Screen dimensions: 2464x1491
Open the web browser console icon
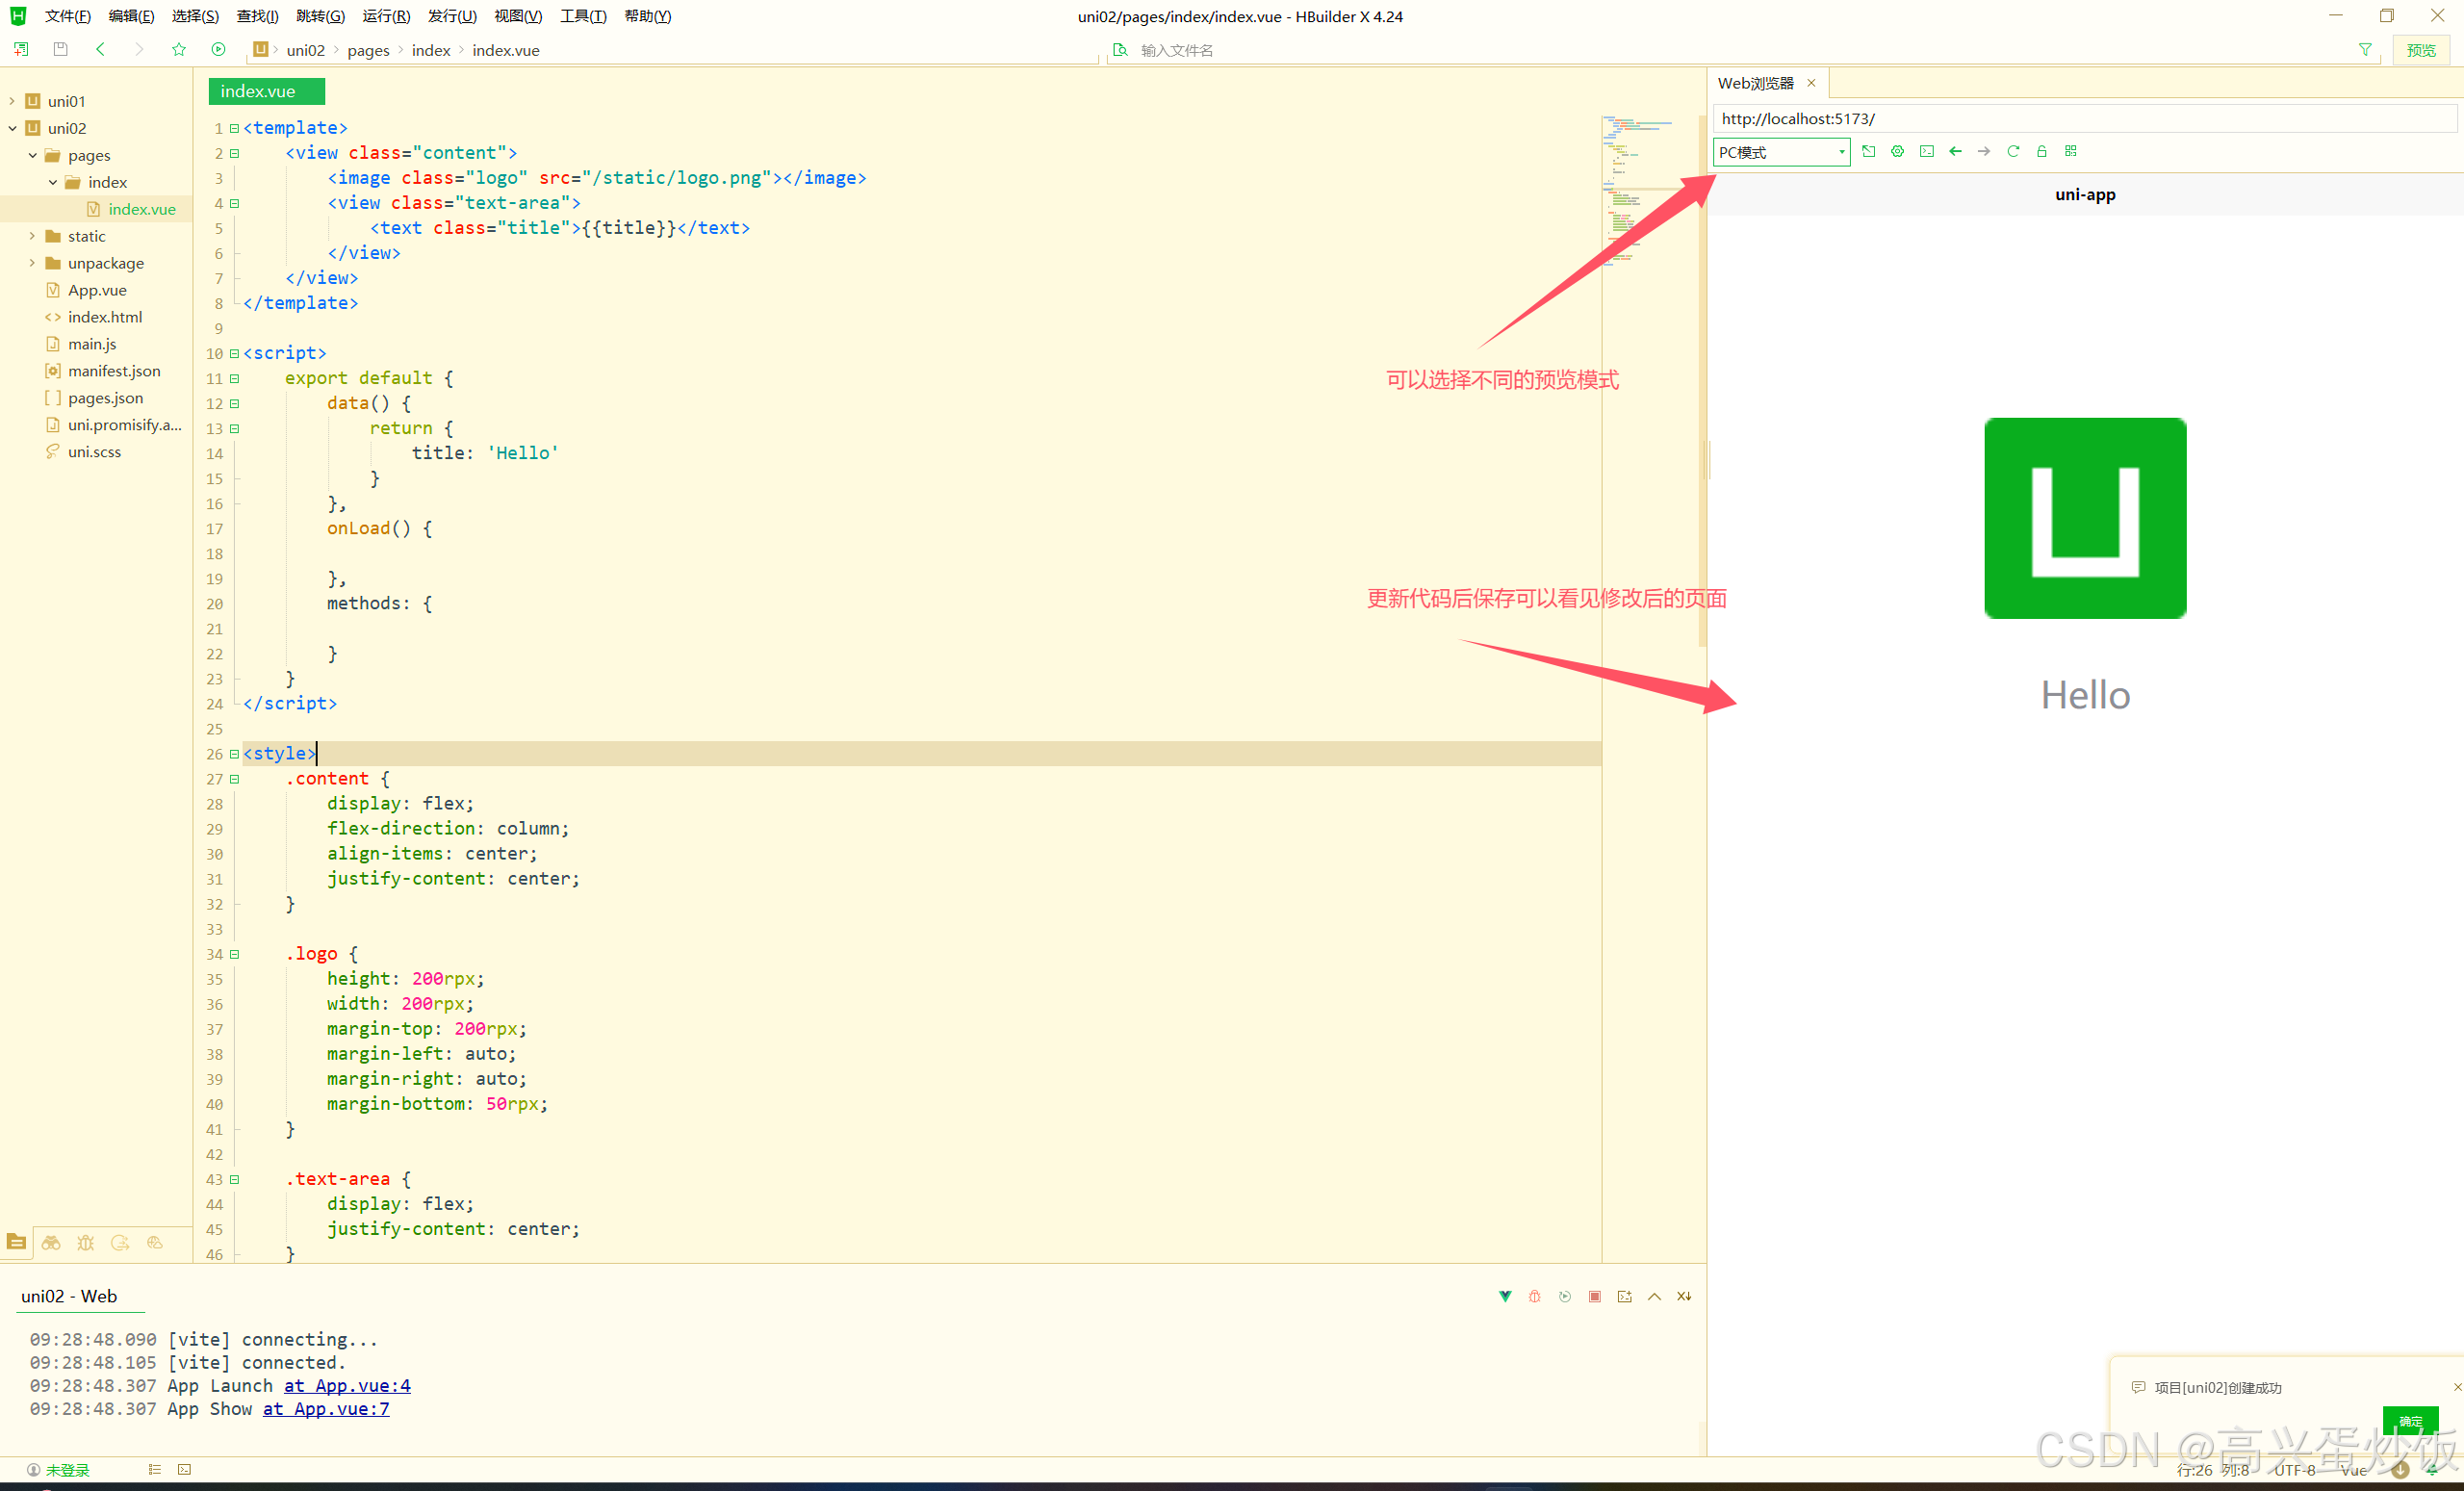click(1926, 152)
